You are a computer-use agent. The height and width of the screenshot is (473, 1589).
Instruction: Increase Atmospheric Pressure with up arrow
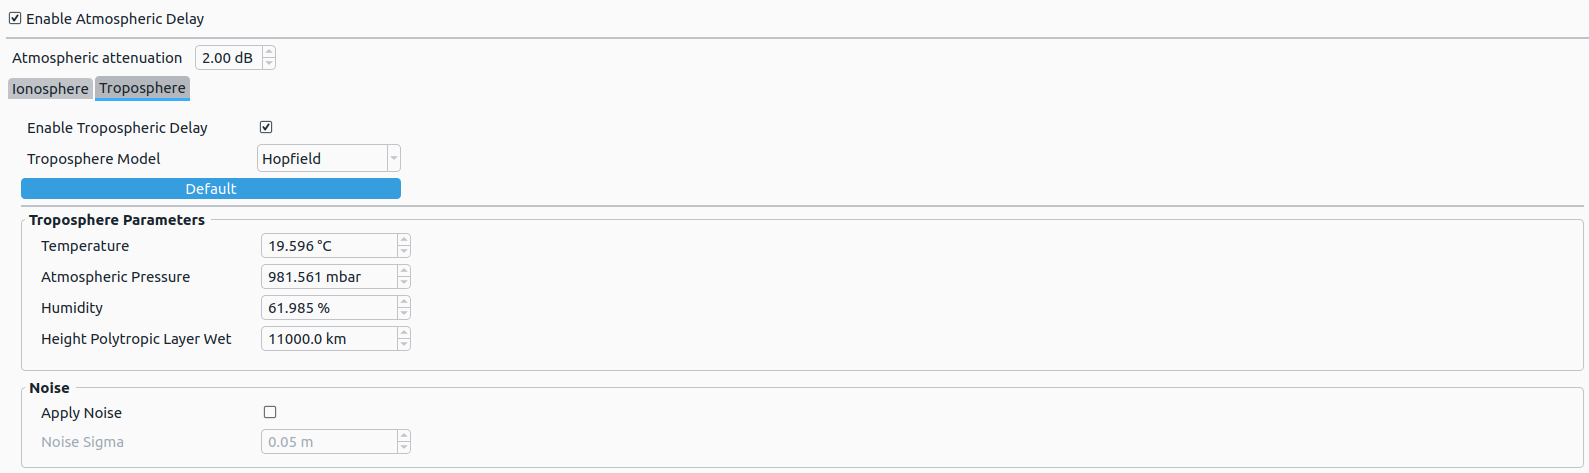404,271
